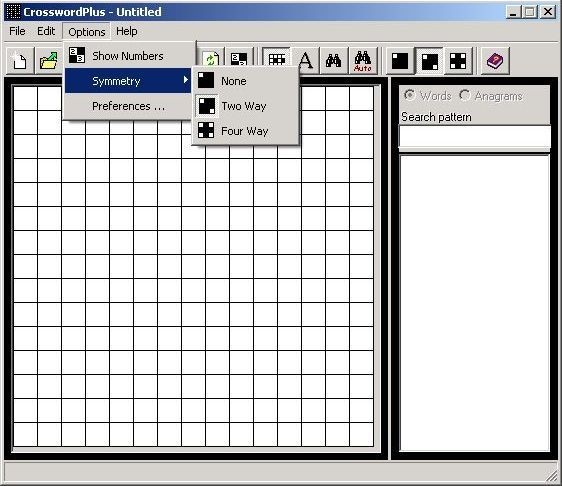The height and width of the screenshot is (486, 562).
Task: Click the four way symmetry toolbar icon
Action: click(x=458, y=61)
